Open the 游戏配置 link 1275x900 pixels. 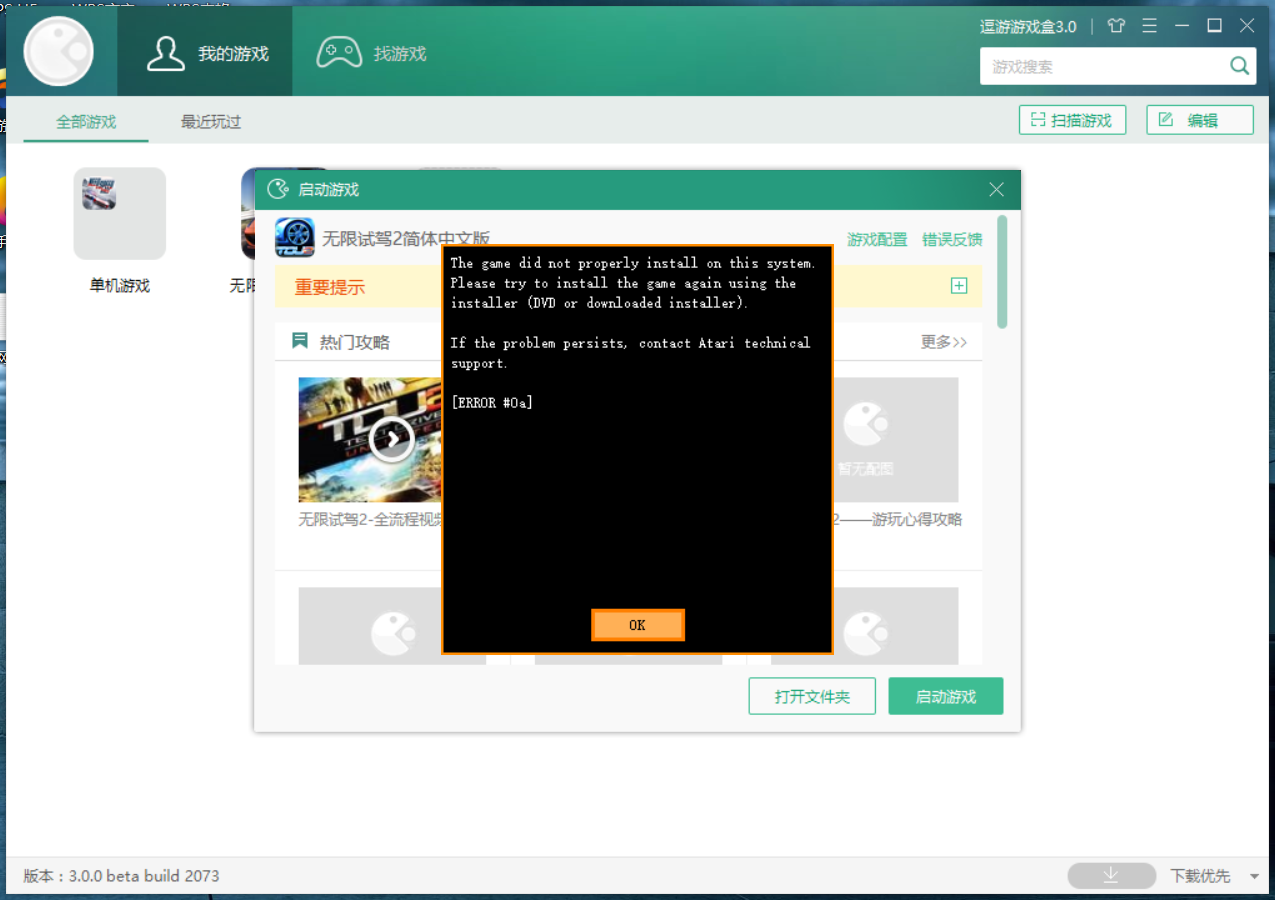(877, 240)
